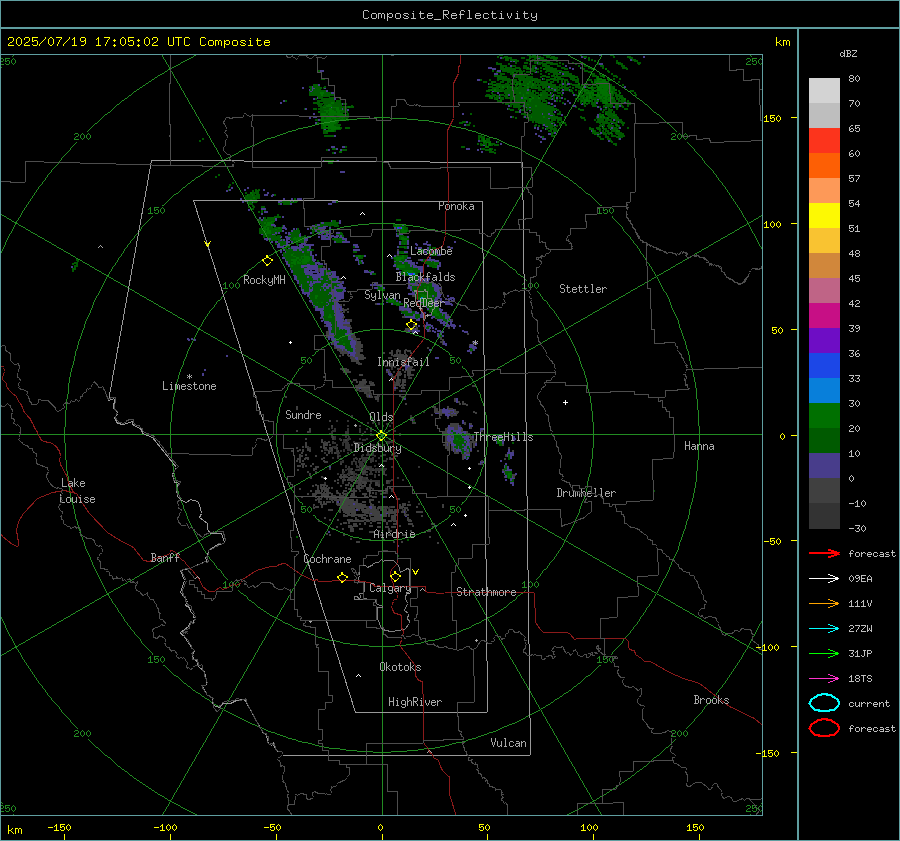Choose purple swatch between 39 and 36
Viewport: 900px width, 841px height.
(x=824, y=341)
